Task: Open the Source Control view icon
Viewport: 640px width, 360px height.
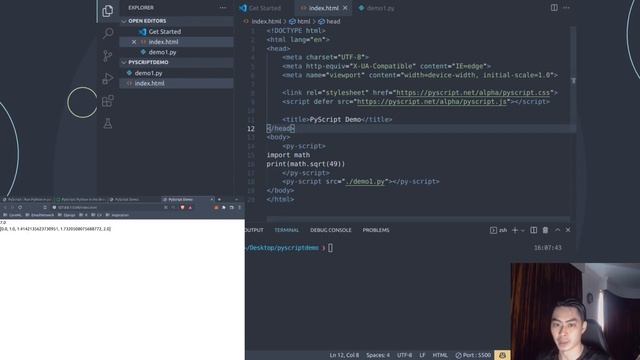Action: (x=108, y=56)
